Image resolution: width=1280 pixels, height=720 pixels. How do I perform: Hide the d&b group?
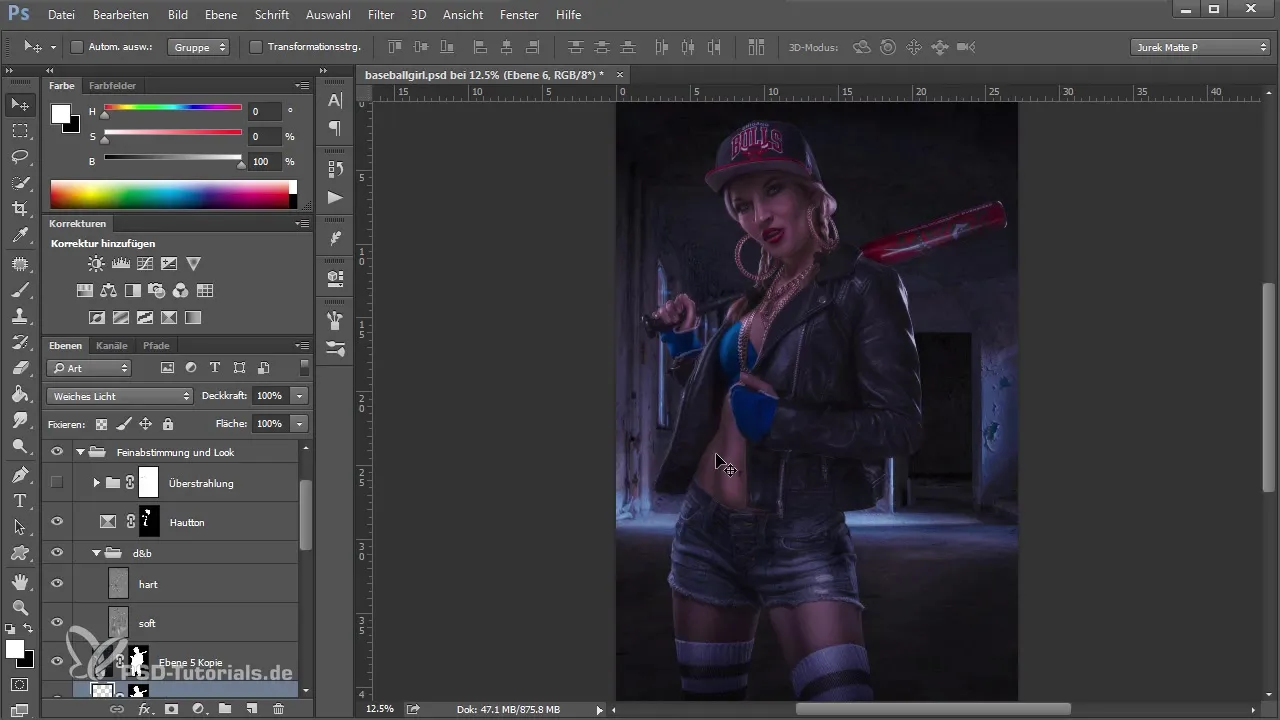click(57, 552)
